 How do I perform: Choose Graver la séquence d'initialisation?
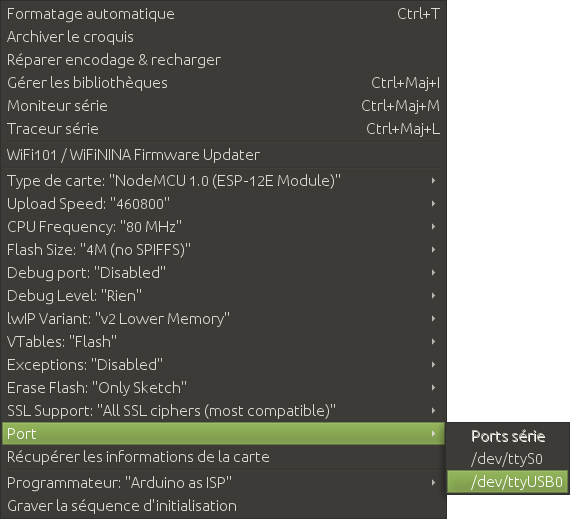[223, 506]
